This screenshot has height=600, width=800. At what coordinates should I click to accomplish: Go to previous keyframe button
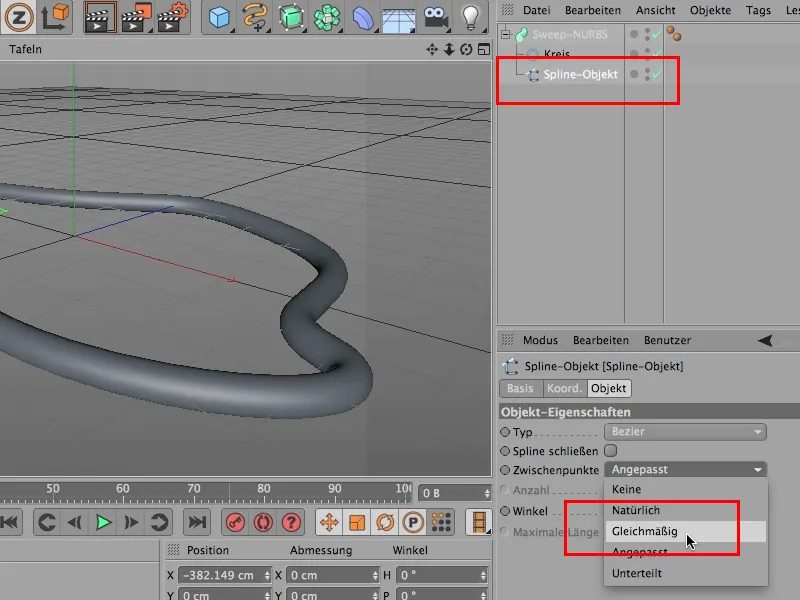47,522
